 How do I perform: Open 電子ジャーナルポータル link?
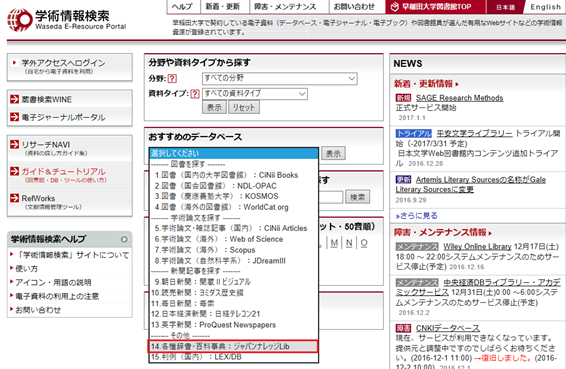(64, 117)
